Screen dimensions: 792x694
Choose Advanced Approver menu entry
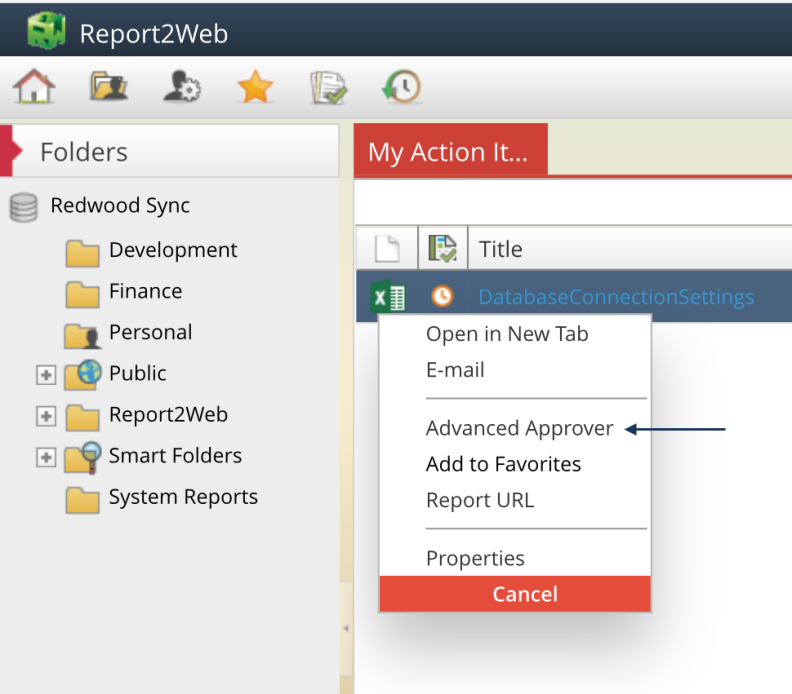519,428
